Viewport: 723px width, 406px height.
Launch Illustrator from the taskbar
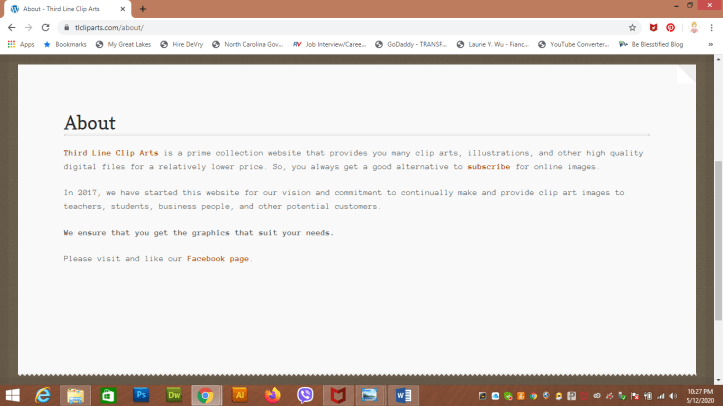click(x=239, y=395)
